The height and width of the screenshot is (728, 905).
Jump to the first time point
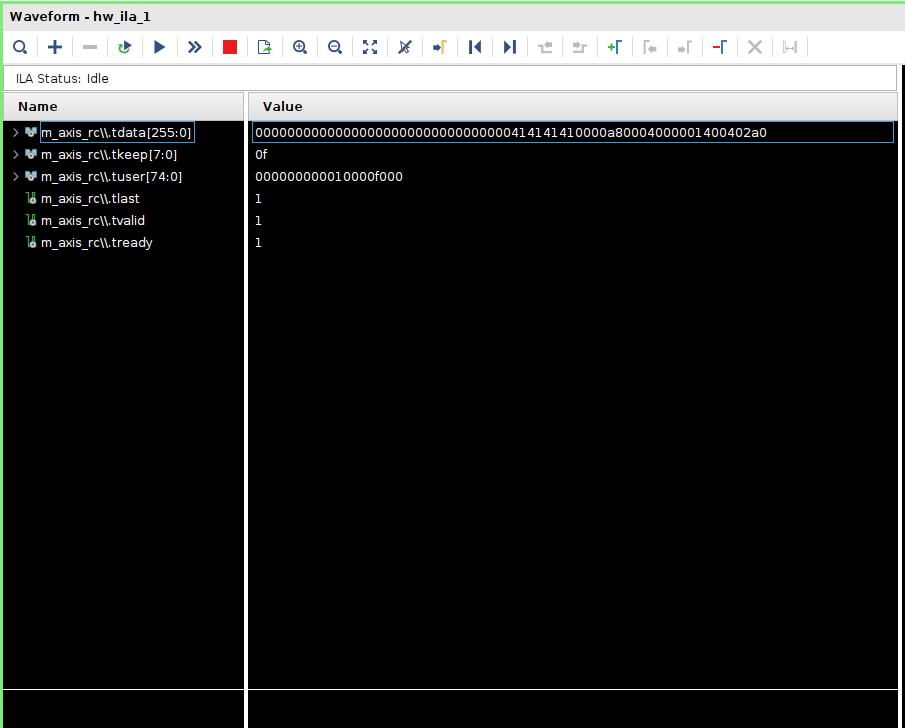475,47
